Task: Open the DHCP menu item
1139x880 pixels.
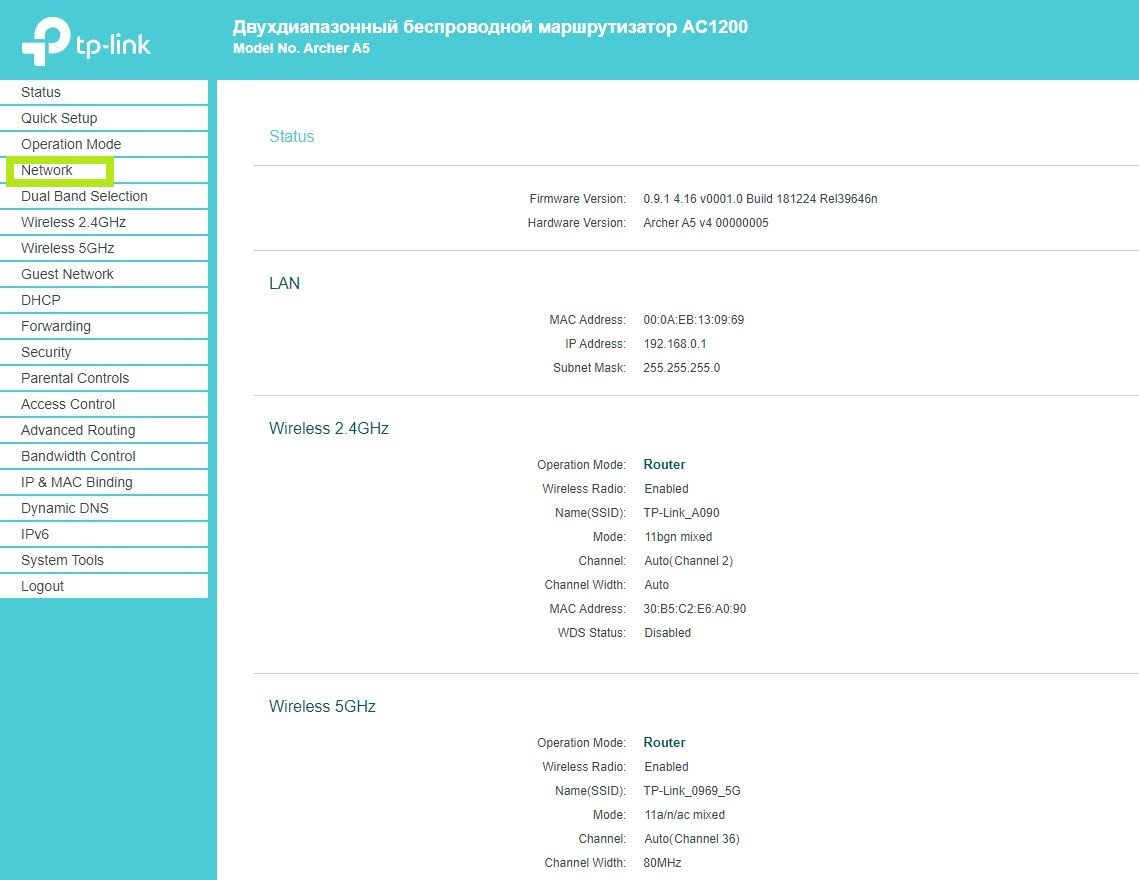Action: click(41, 300)
